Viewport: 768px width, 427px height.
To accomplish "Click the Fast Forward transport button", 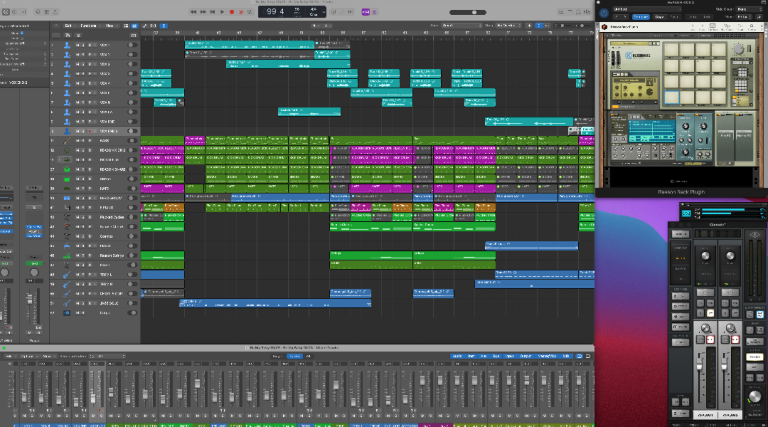I will pos(203,12).
